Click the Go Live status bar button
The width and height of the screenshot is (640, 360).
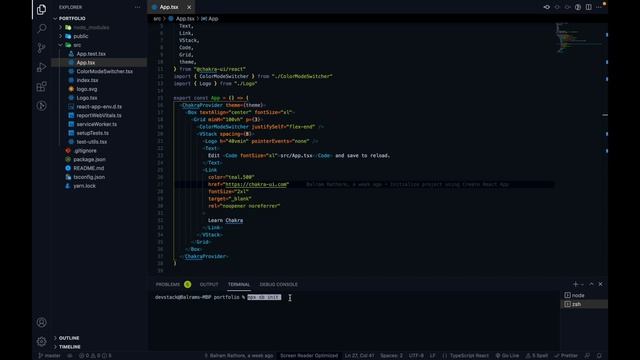(x=507, y=356)
